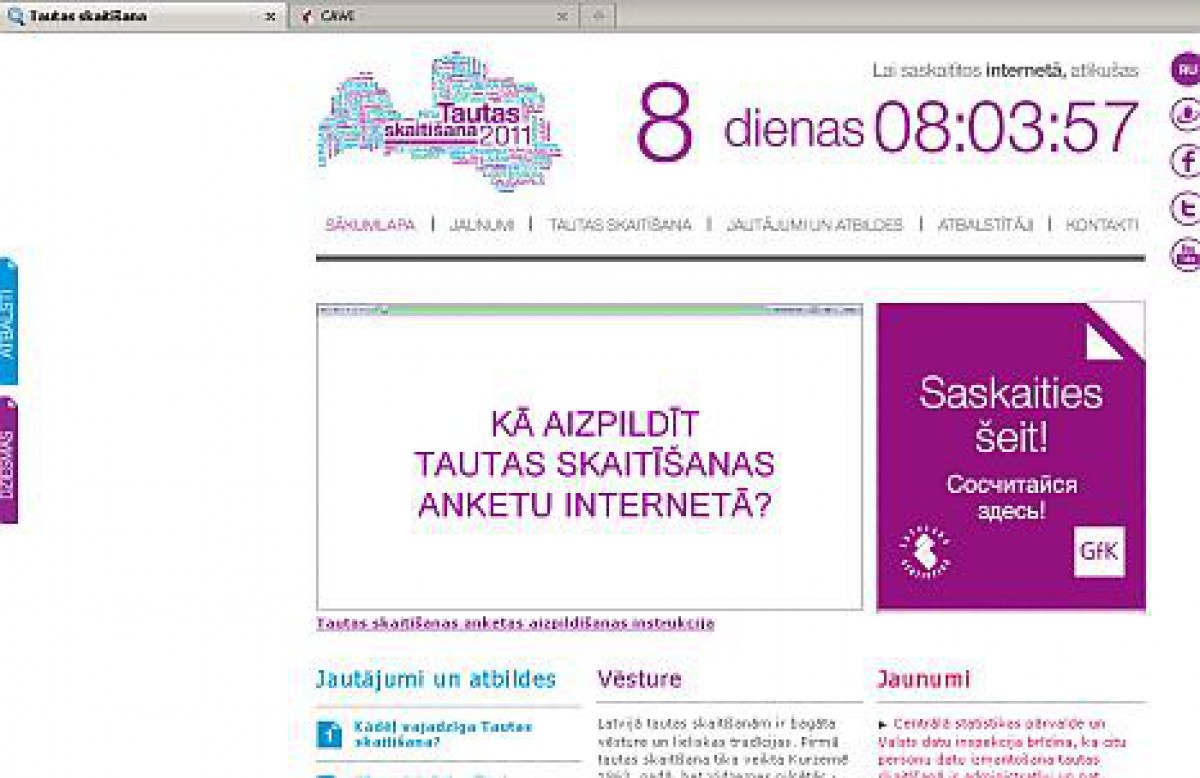Click the YouTube icon in sidebar

click(1186, 254)
